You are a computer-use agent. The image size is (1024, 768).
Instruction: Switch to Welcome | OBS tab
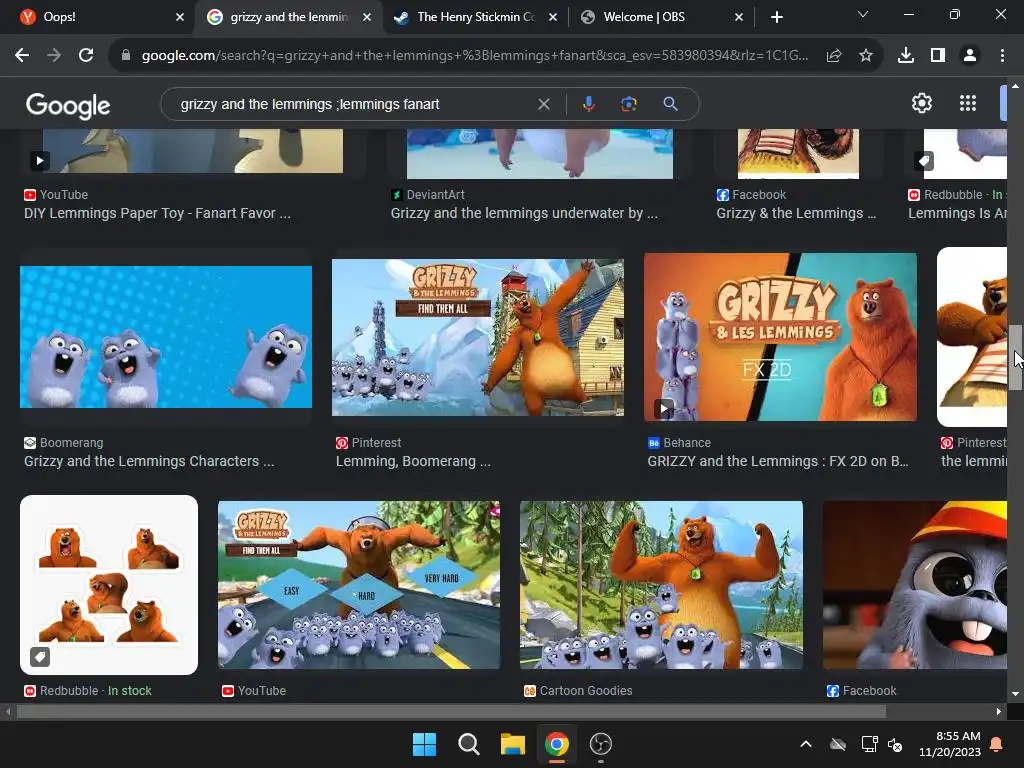[661, 17]
